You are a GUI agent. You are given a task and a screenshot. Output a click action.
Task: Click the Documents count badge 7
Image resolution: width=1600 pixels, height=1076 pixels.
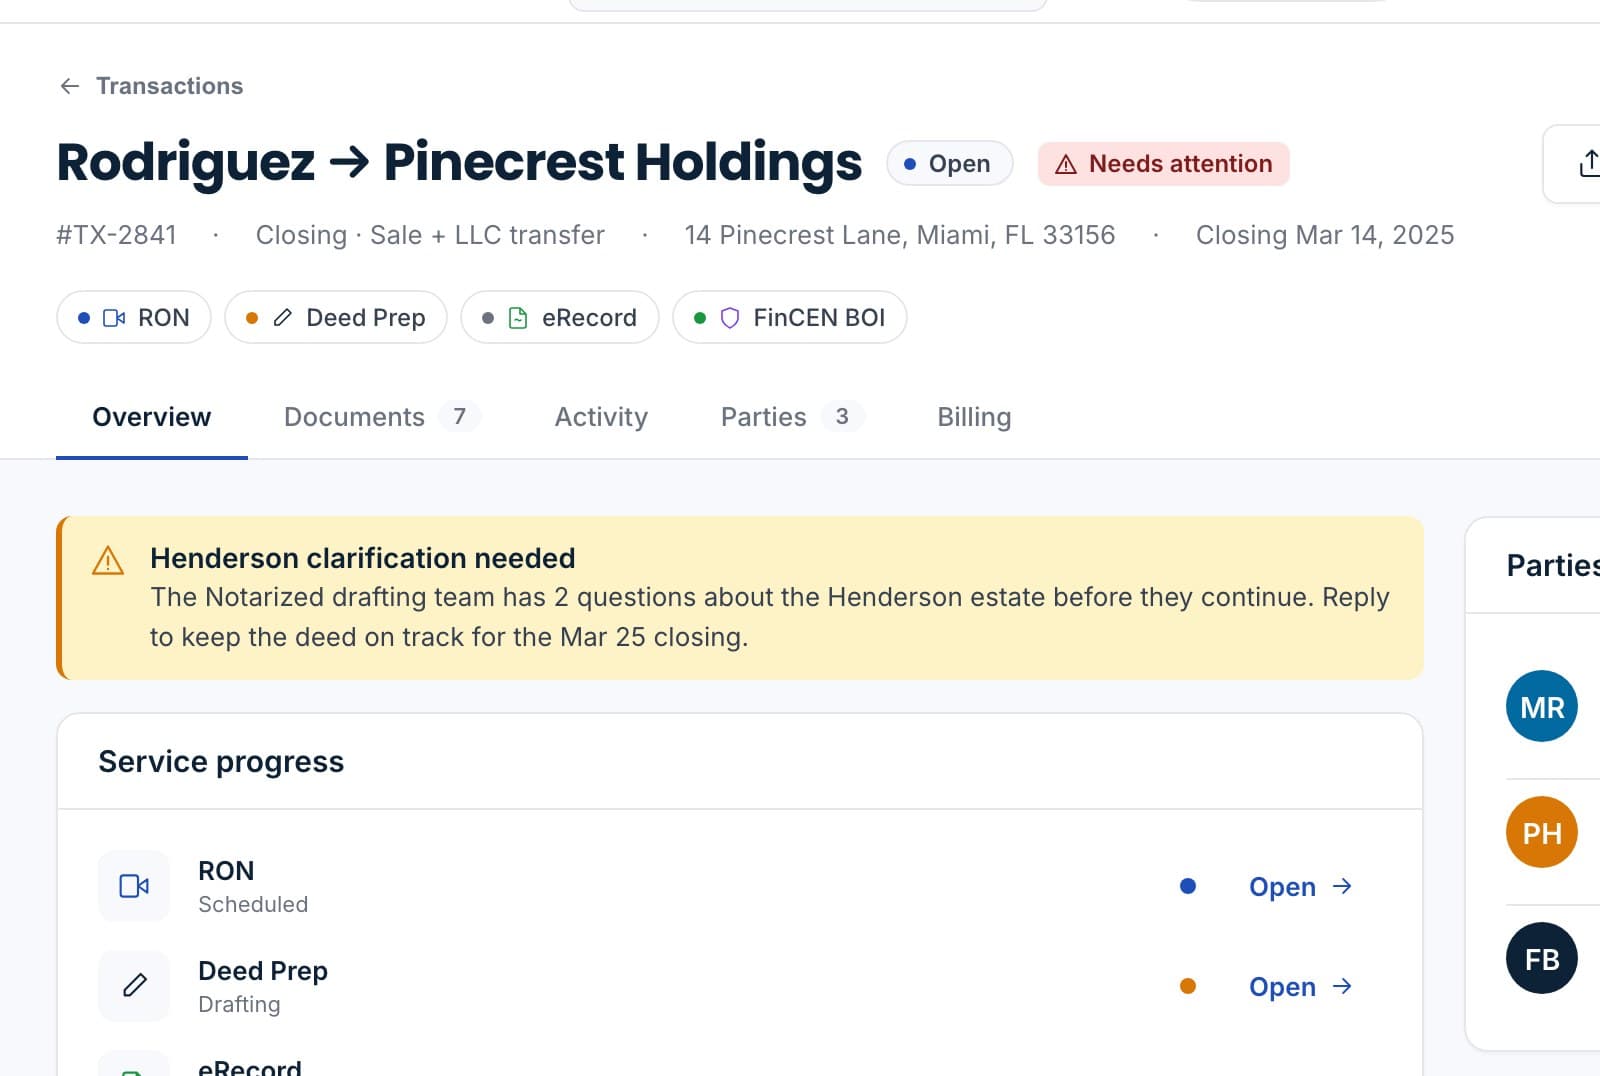click(x=459, y=416)
